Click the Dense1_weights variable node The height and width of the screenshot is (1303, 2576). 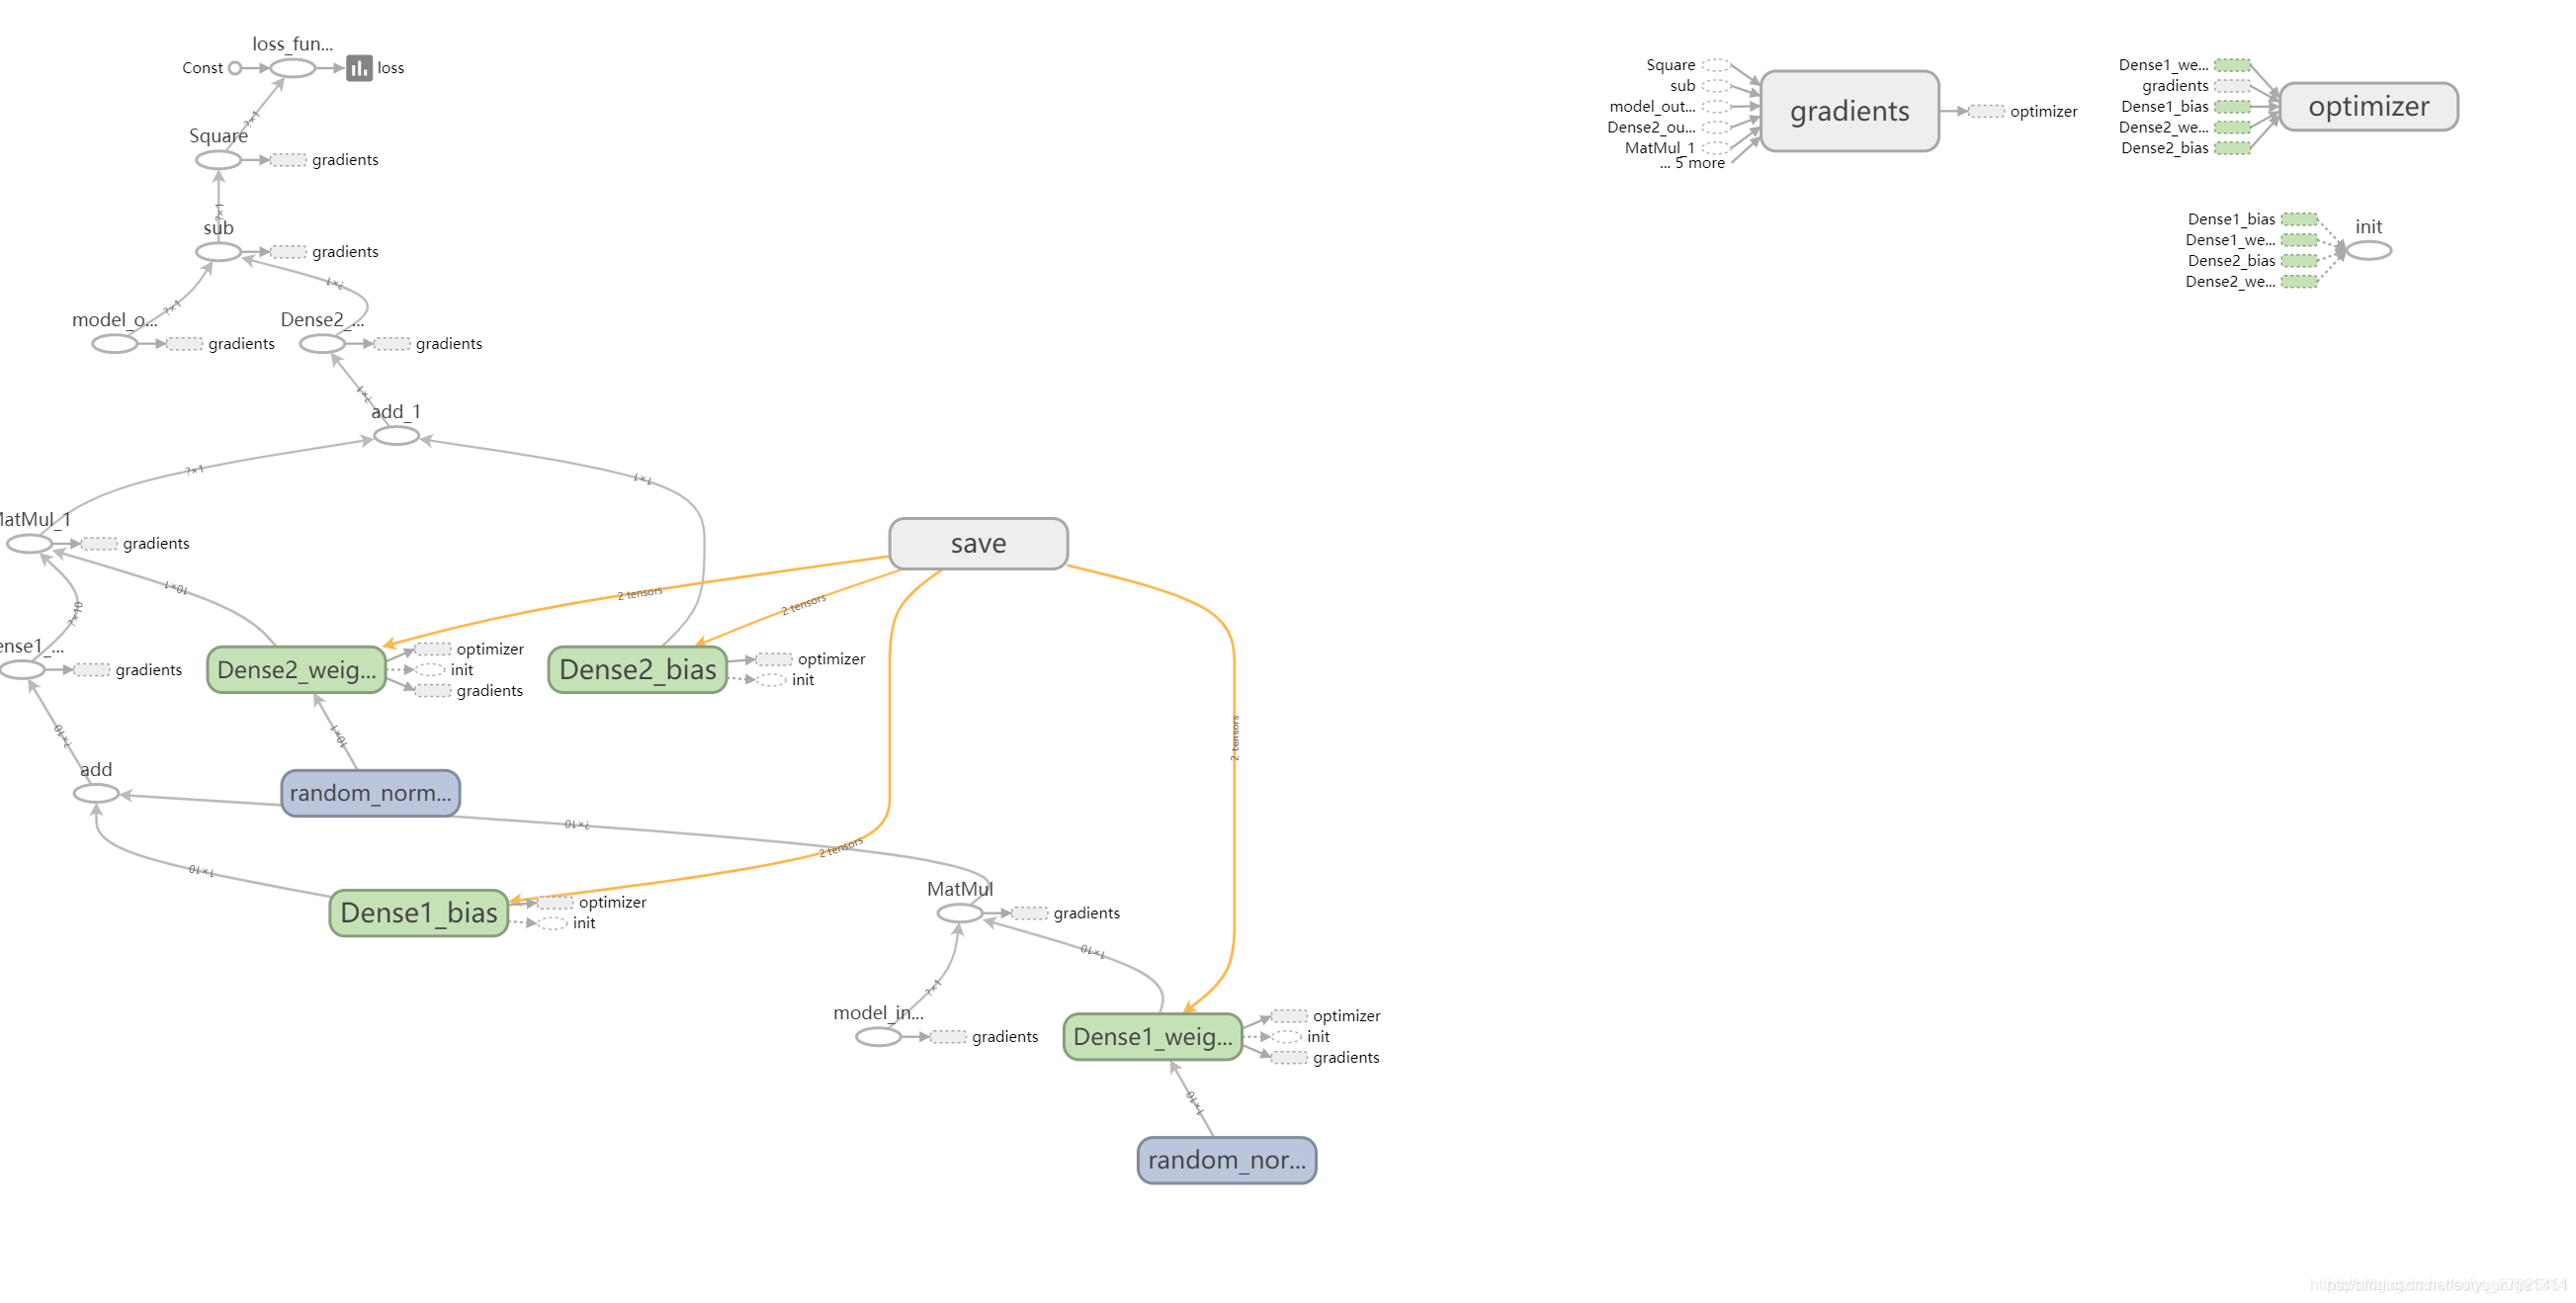point(1152,1036)
